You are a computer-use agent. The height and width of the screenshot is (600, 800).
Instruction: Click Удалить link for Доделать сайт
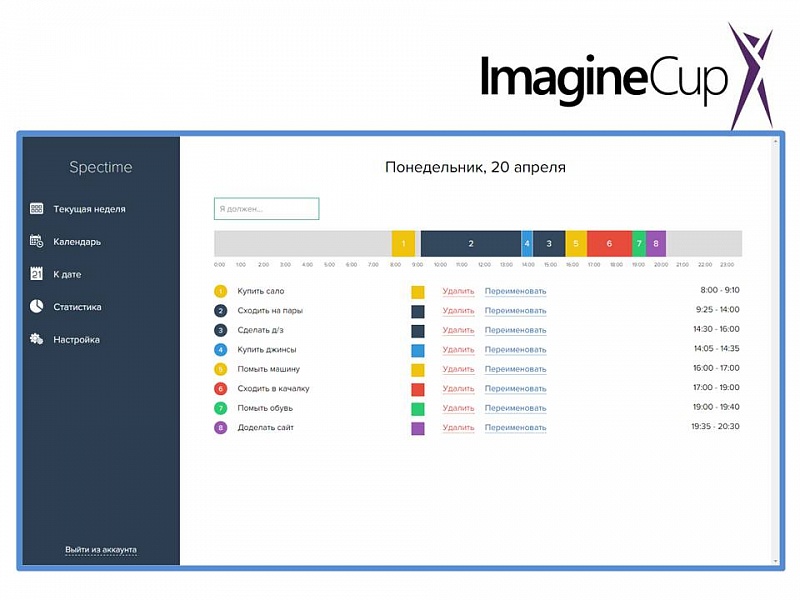458,428
